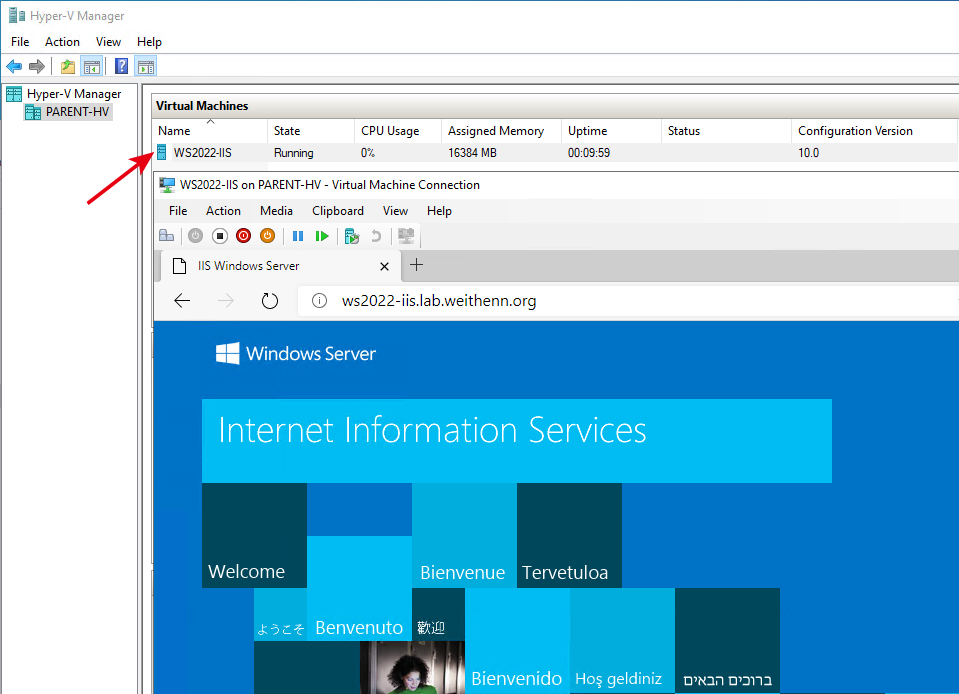959x694 pixels.
Task: Click the browser Forward arrow
Action: (226, 301)
